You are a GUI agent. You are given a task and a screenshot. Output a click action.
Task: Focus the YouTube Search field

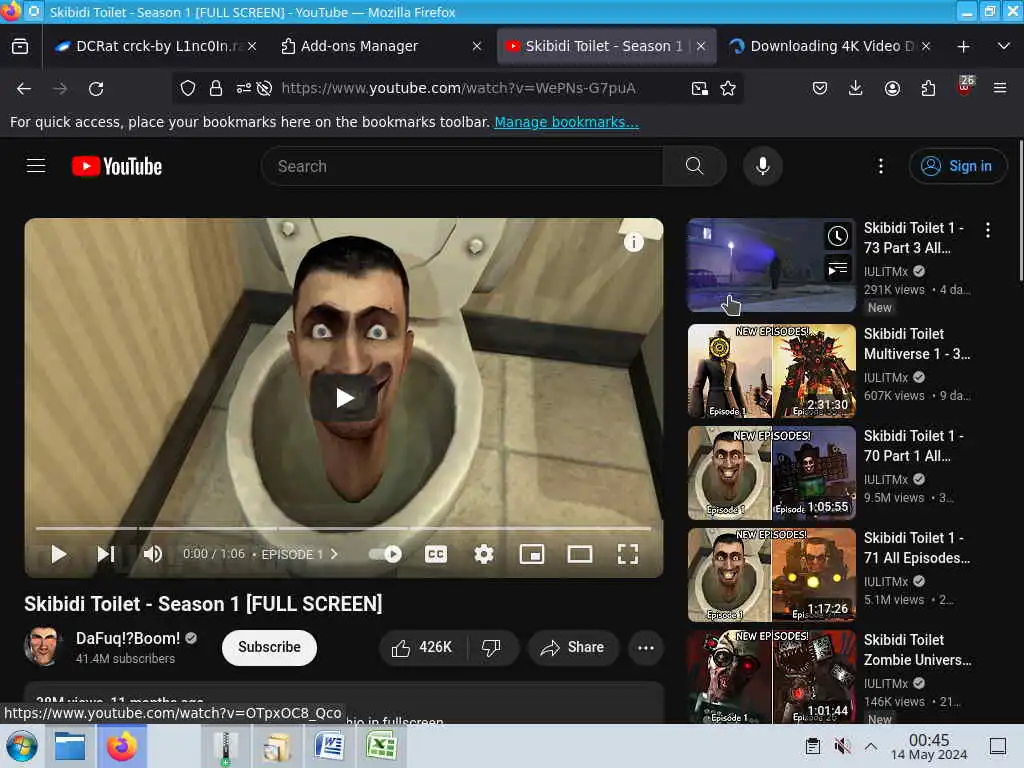click(x=462, y=166)
